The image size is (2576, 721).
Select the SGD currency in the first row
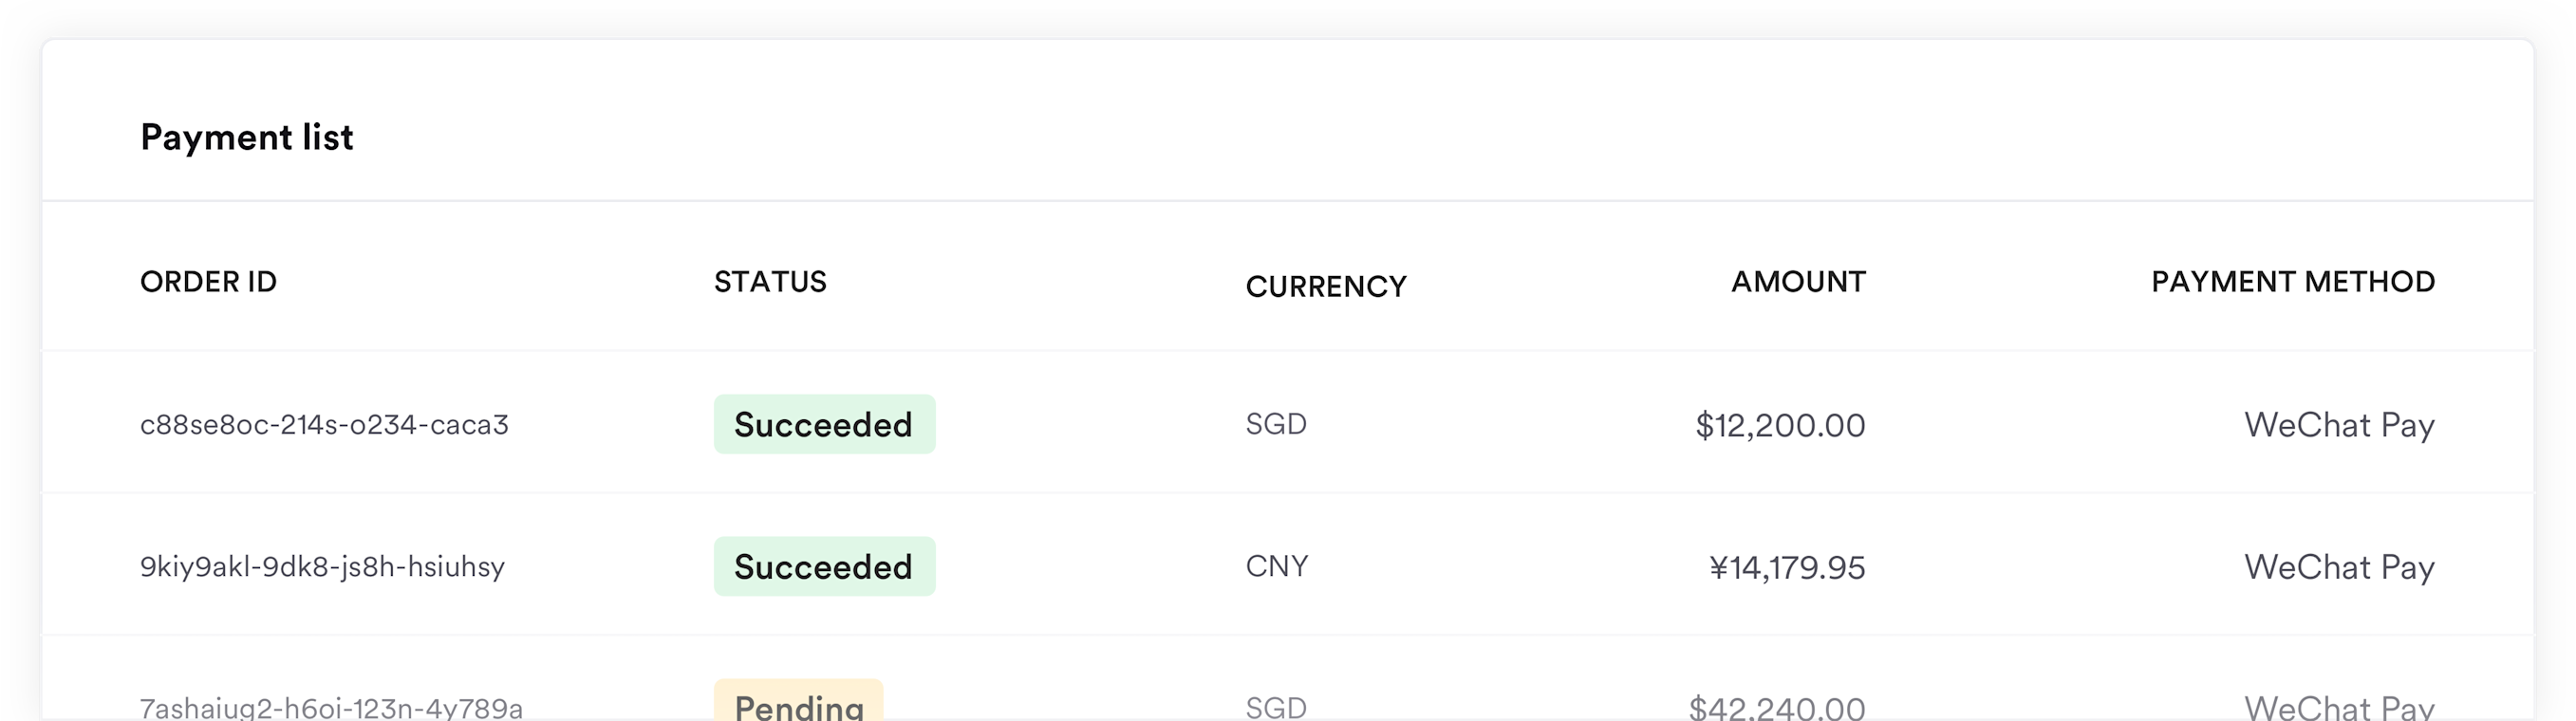1276,424
